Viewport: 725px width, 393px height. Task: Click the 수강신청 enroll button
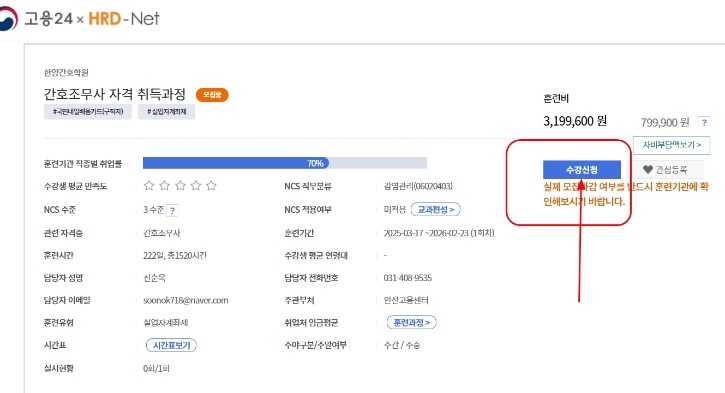[582, 170]
